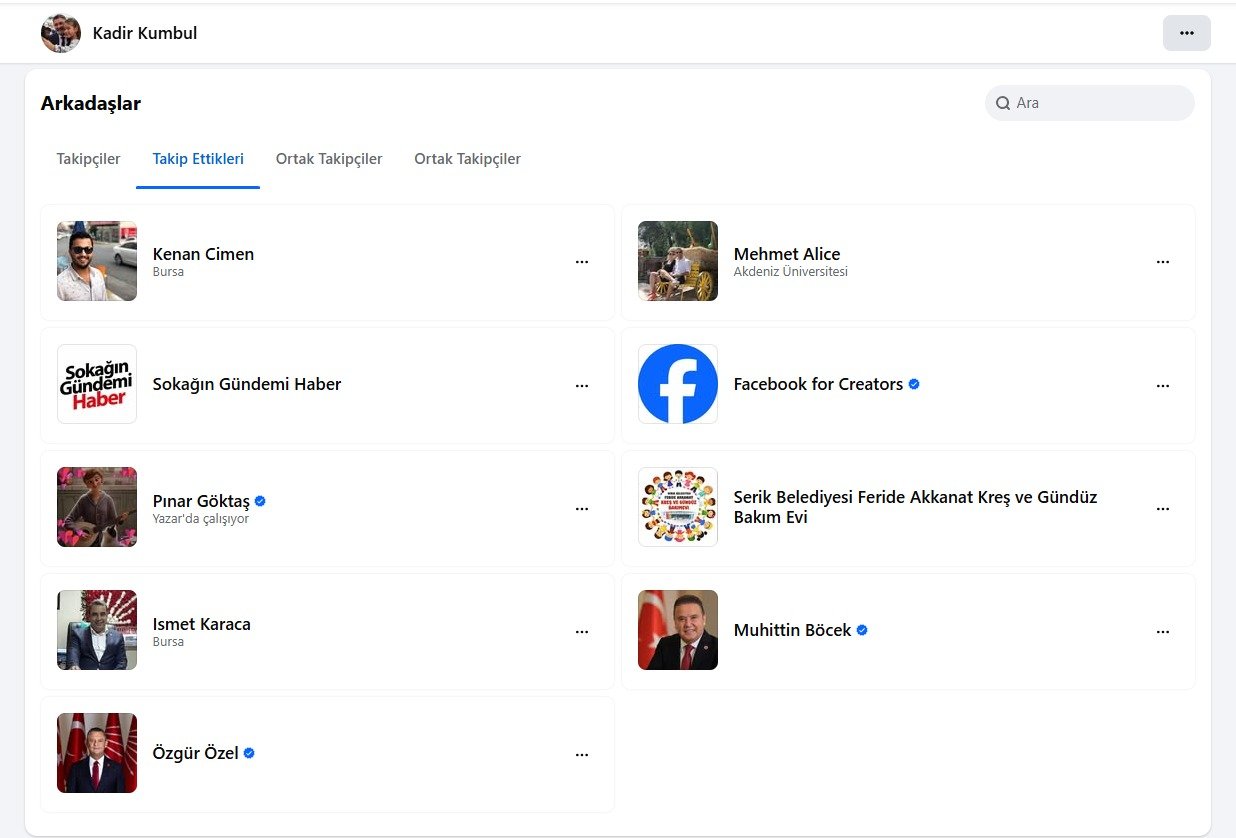Open Kenan Cimen's profile name link
1236x838 pixels.
point(203,254)
